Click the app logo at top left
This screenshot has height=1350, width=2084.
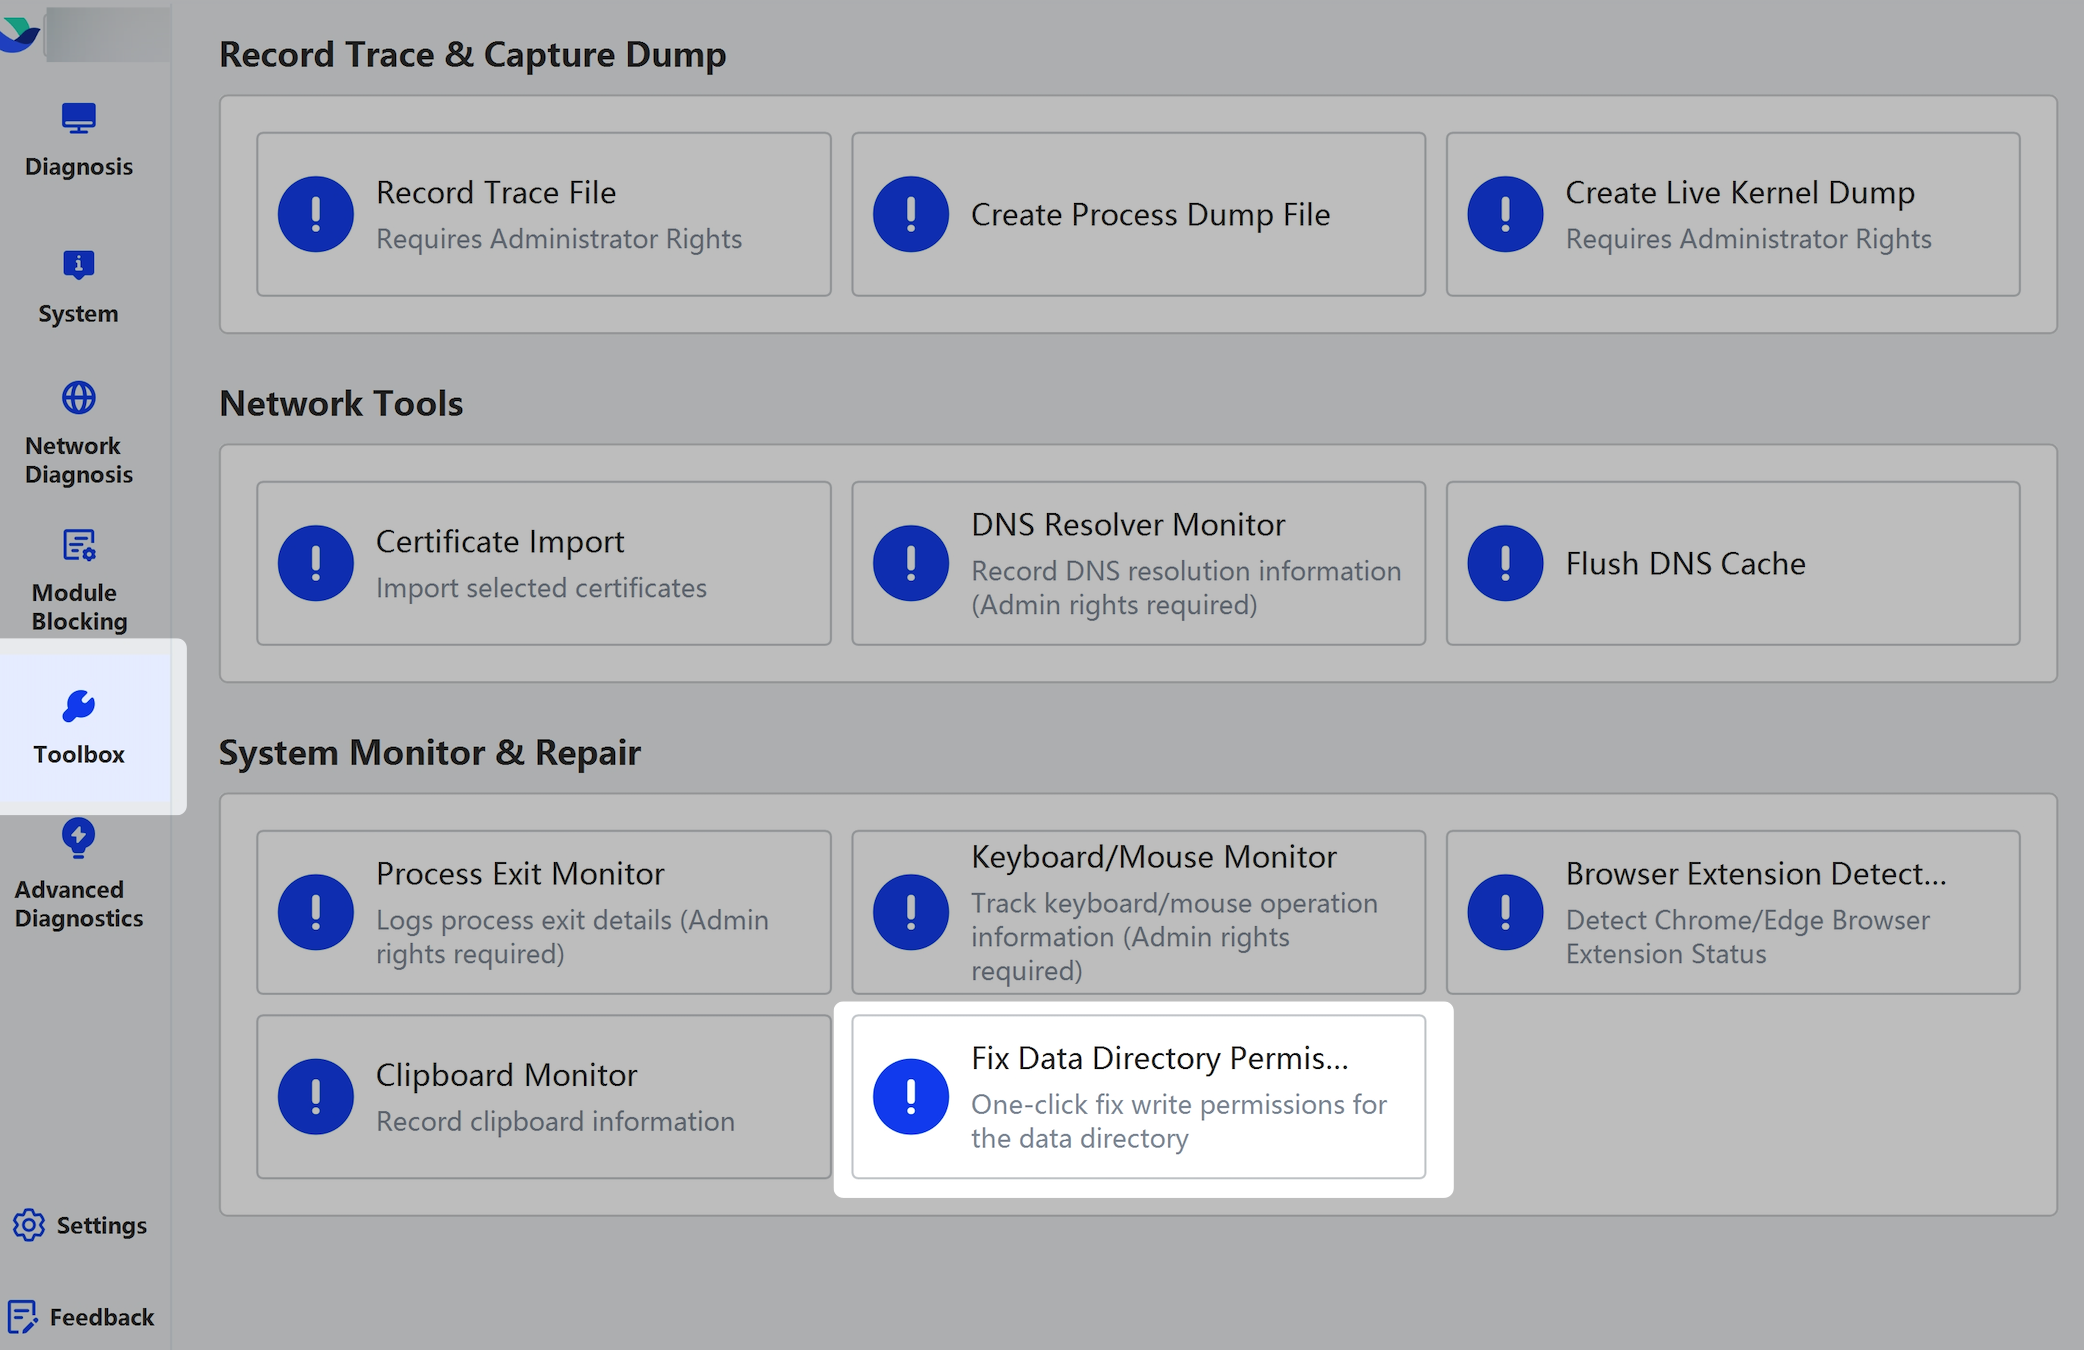pos(20,34)
